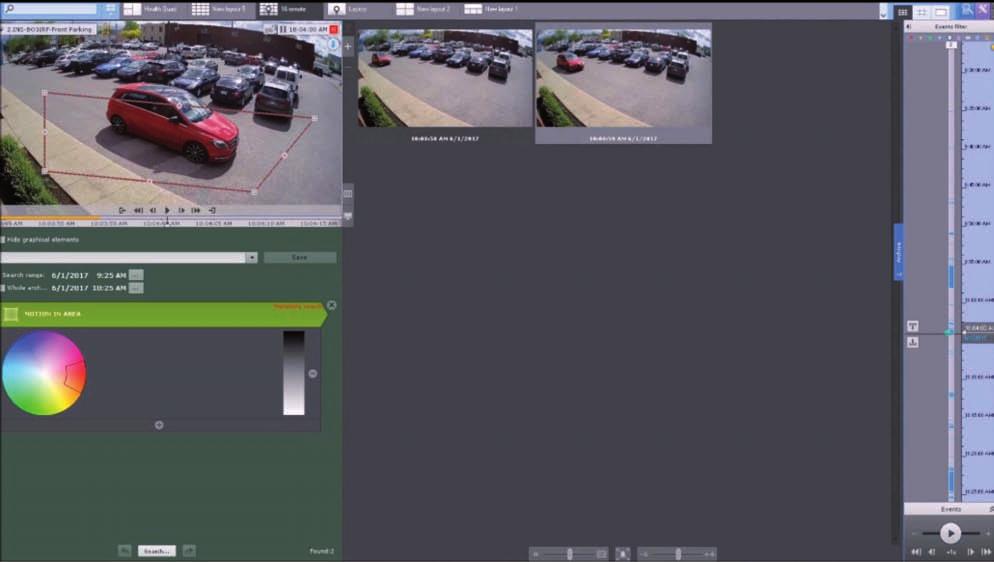994x562 pixels.
Task: Adjust the thumbnail size slider
Action: [569, 554]
